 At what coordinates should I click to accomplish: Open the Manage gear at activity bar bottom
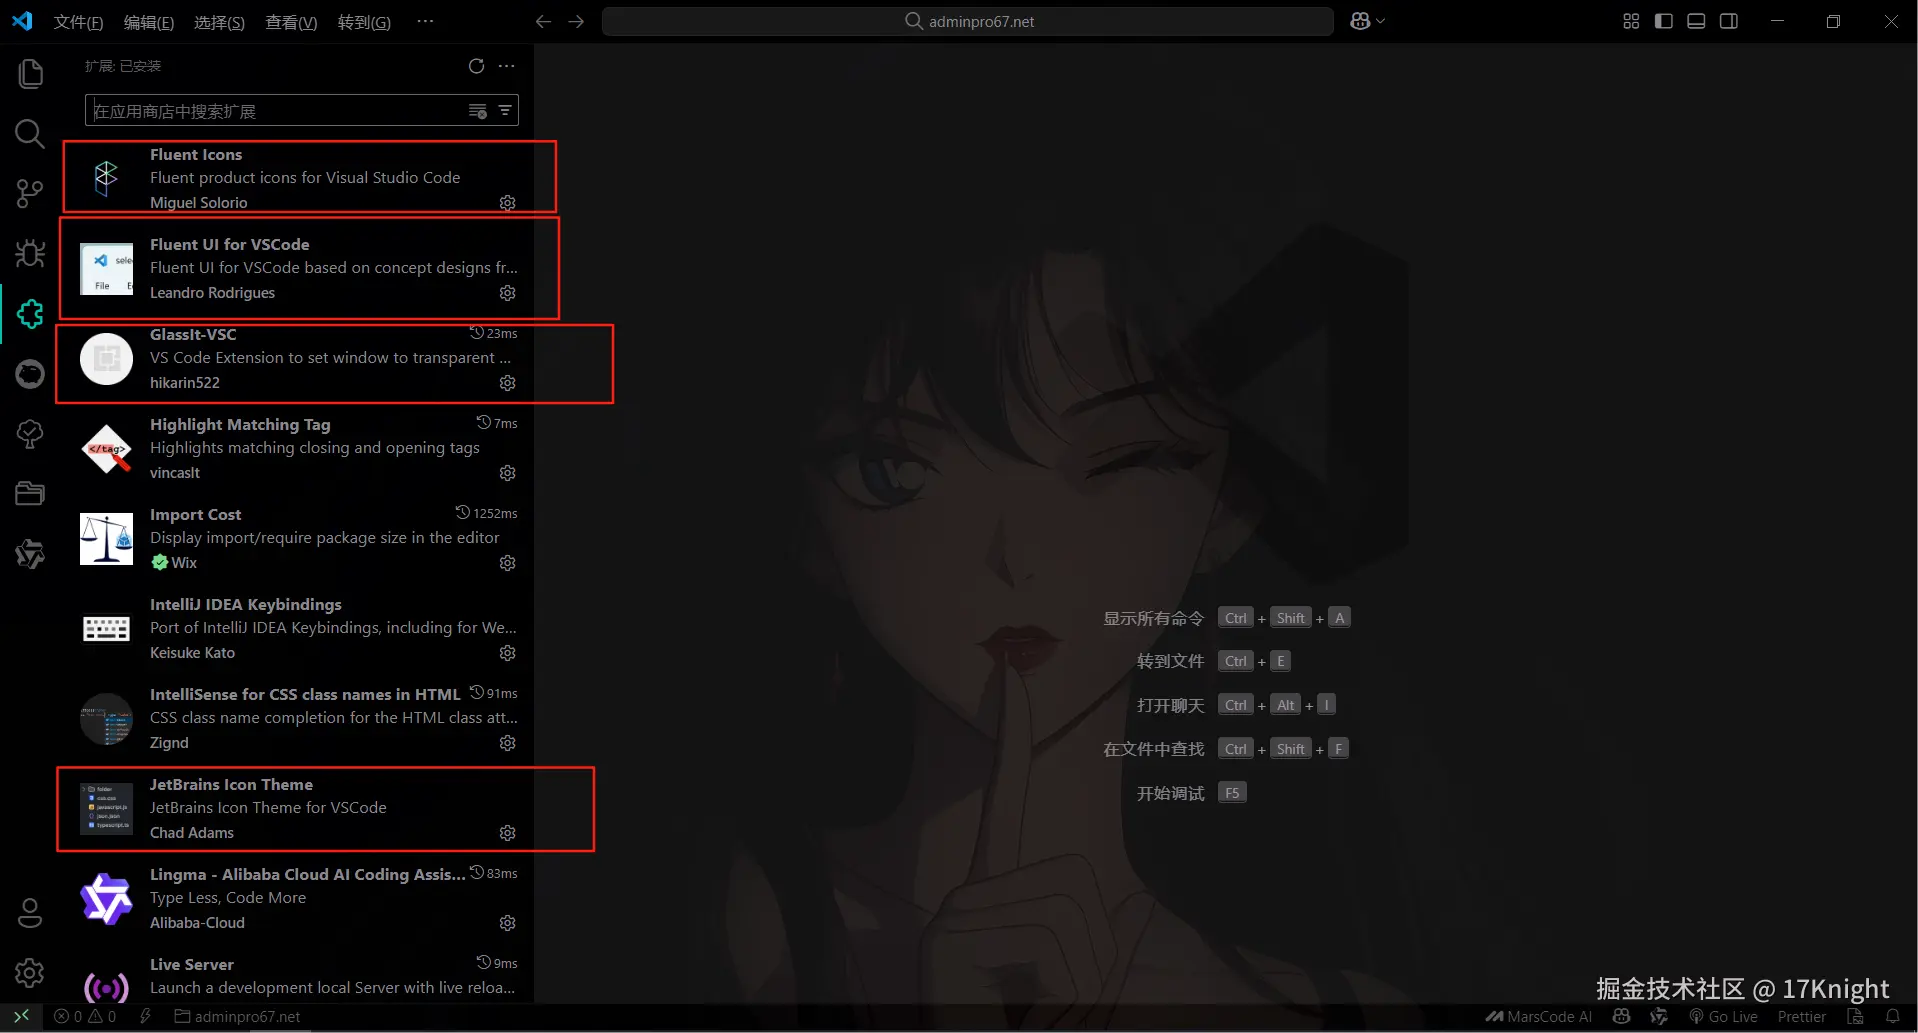tap(29, 972)
